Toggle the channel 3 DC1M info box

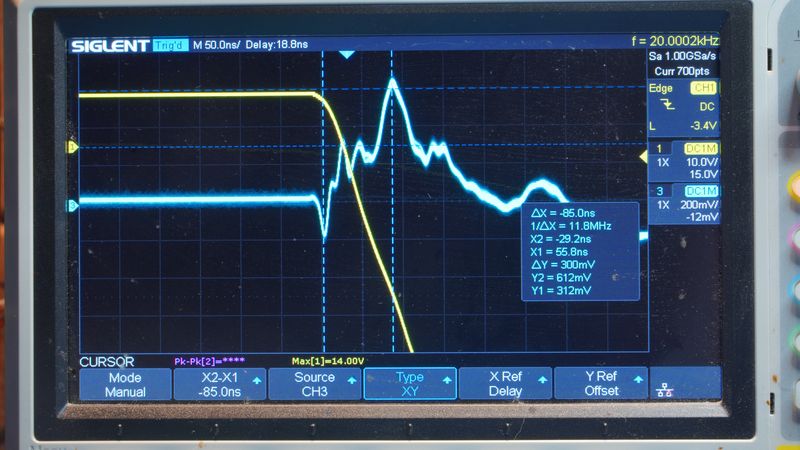(682, 204)
